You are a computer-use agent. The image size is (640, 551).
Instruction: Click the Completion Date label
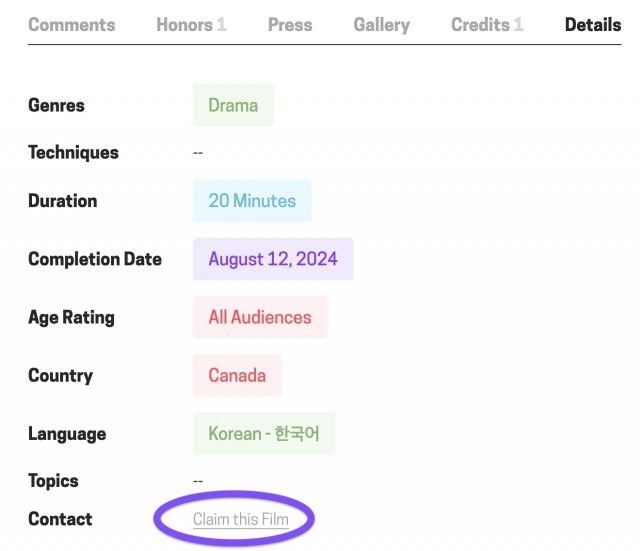click(95, 259)
